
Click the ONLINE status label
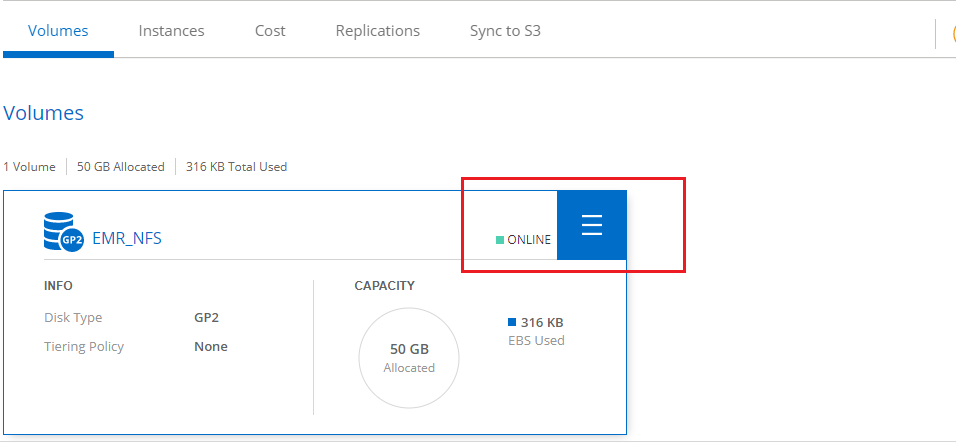tap(529, 240)
